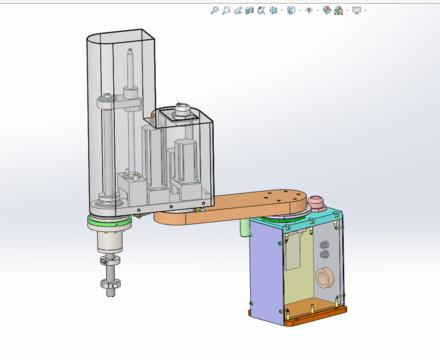
Task: Expand the Hide/Show Items dropdown arrow
Action: [318, 11]
